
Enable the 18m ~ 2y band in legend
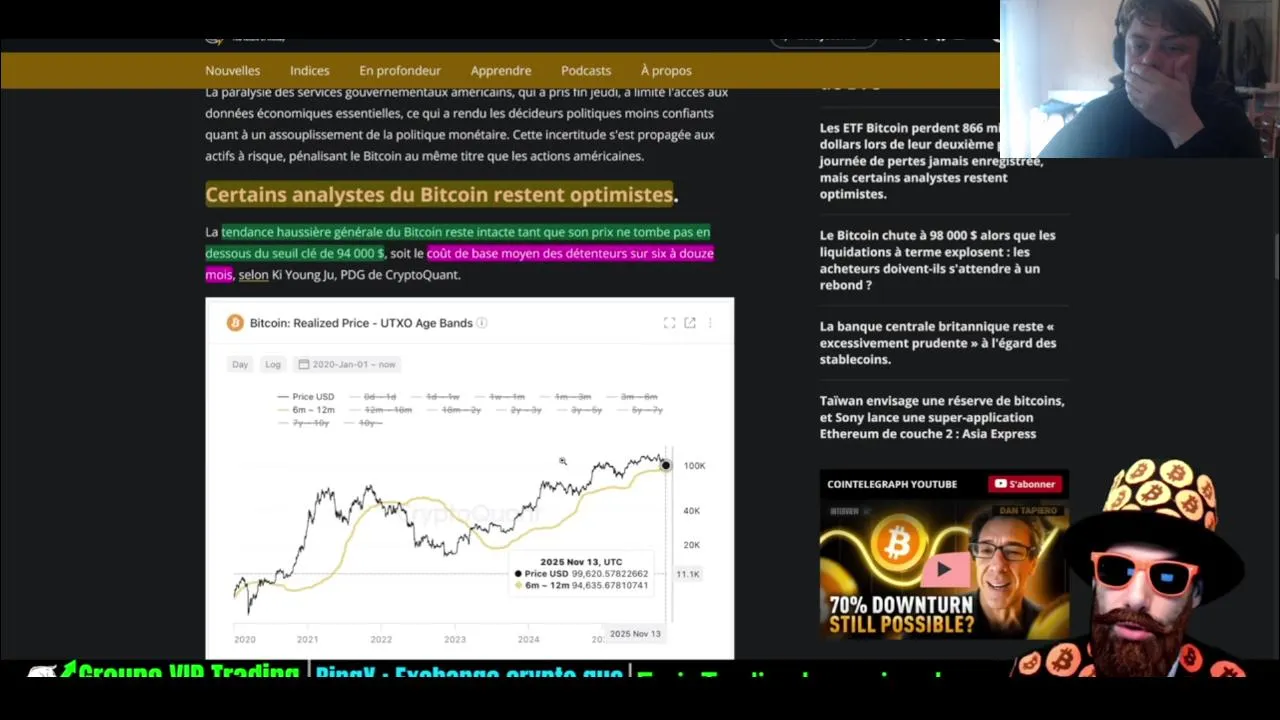pos(454,410)
